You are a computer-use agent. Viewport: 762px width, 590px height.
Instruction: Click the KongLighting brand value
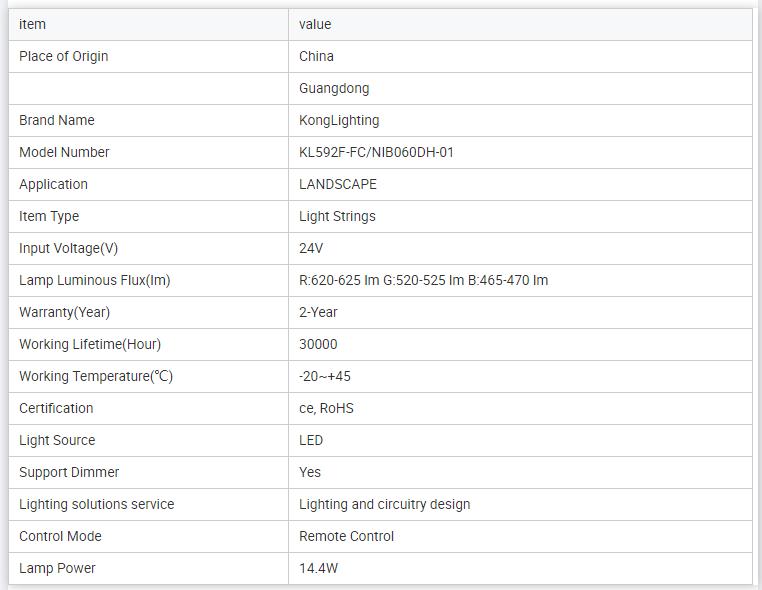(339, 120)
